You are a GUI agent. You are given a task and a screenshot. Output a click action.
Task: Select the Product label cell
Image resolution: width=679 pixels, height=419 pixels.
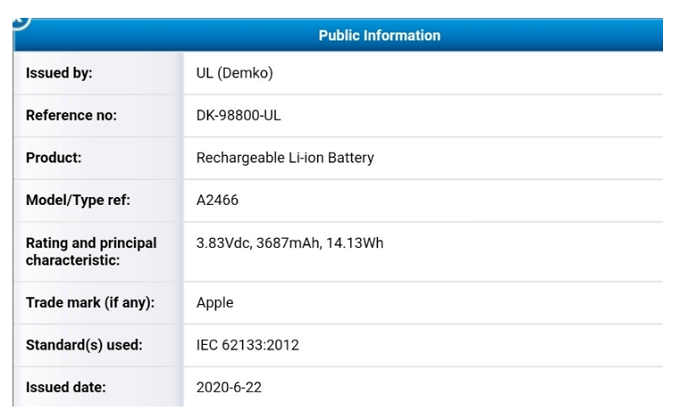pyautogui.click(x=99, y=158)
